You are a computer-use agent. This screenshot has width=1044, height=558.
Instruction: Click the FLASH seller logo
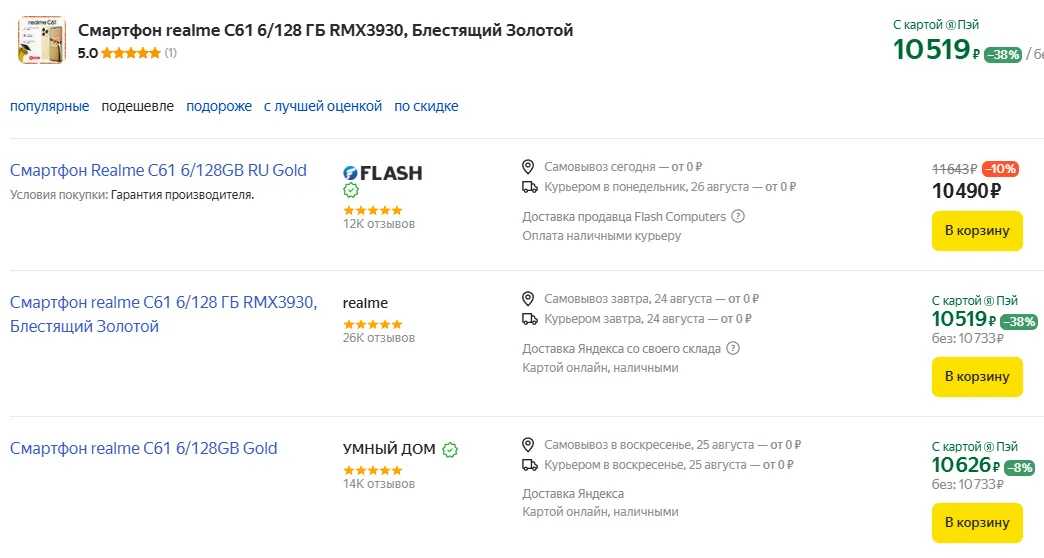coord(382,173)
